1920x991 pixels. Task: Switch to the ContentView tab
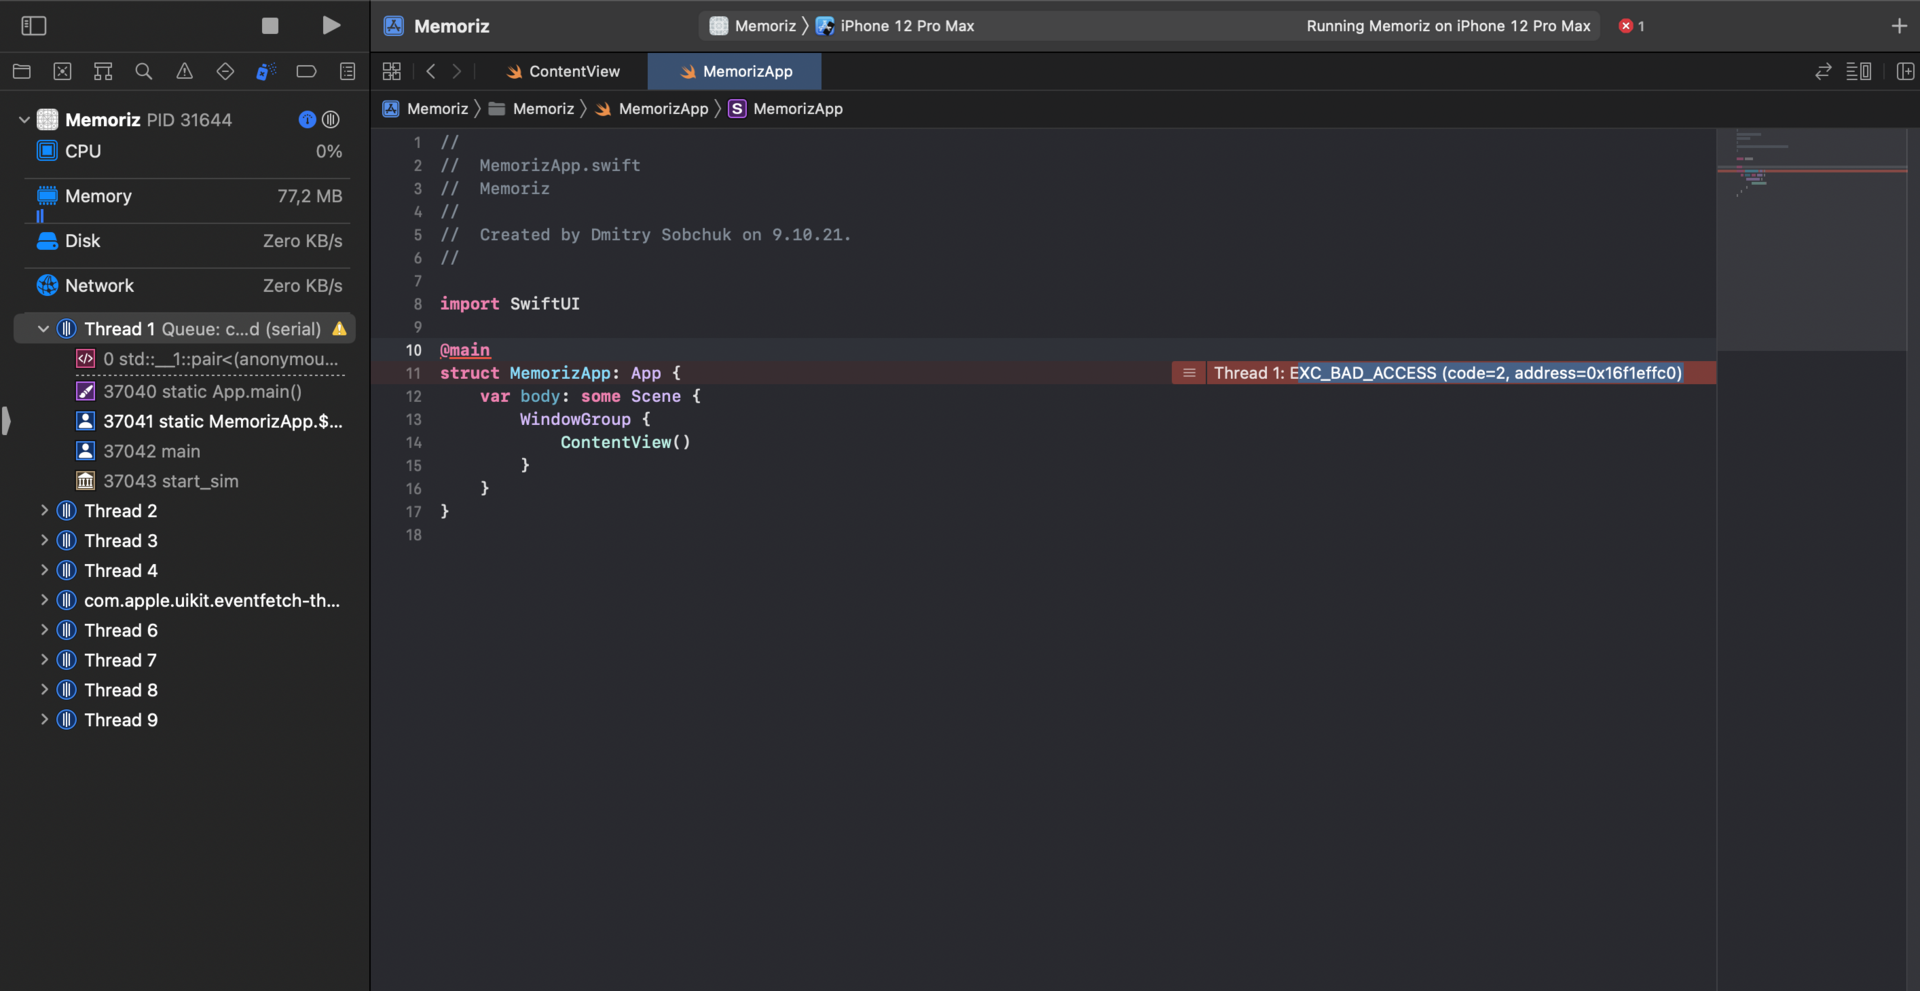click(563, 71)
